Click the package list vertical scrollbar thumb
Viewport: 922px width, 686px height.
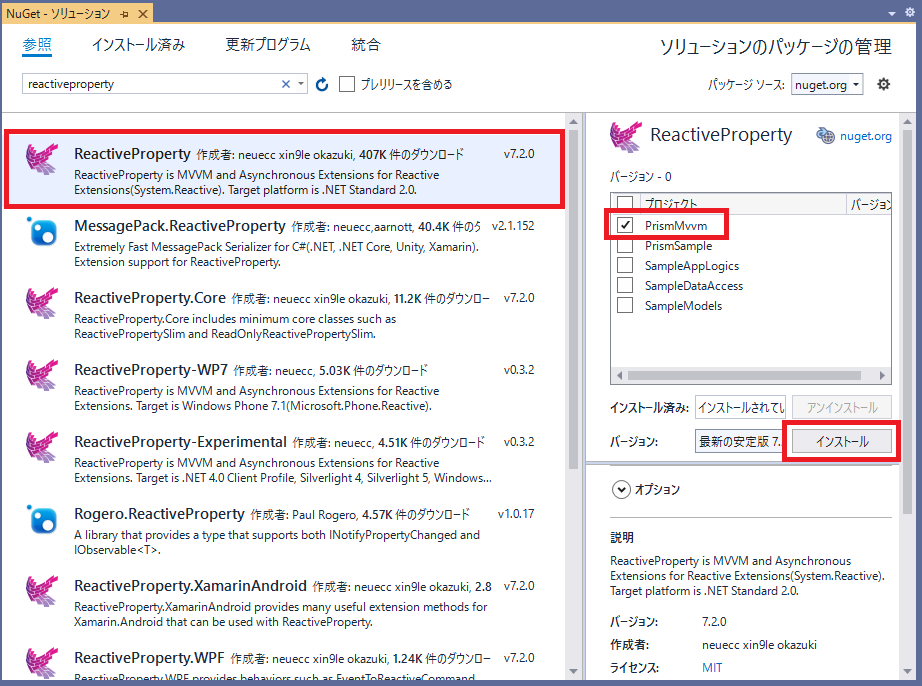coord(573,300)
